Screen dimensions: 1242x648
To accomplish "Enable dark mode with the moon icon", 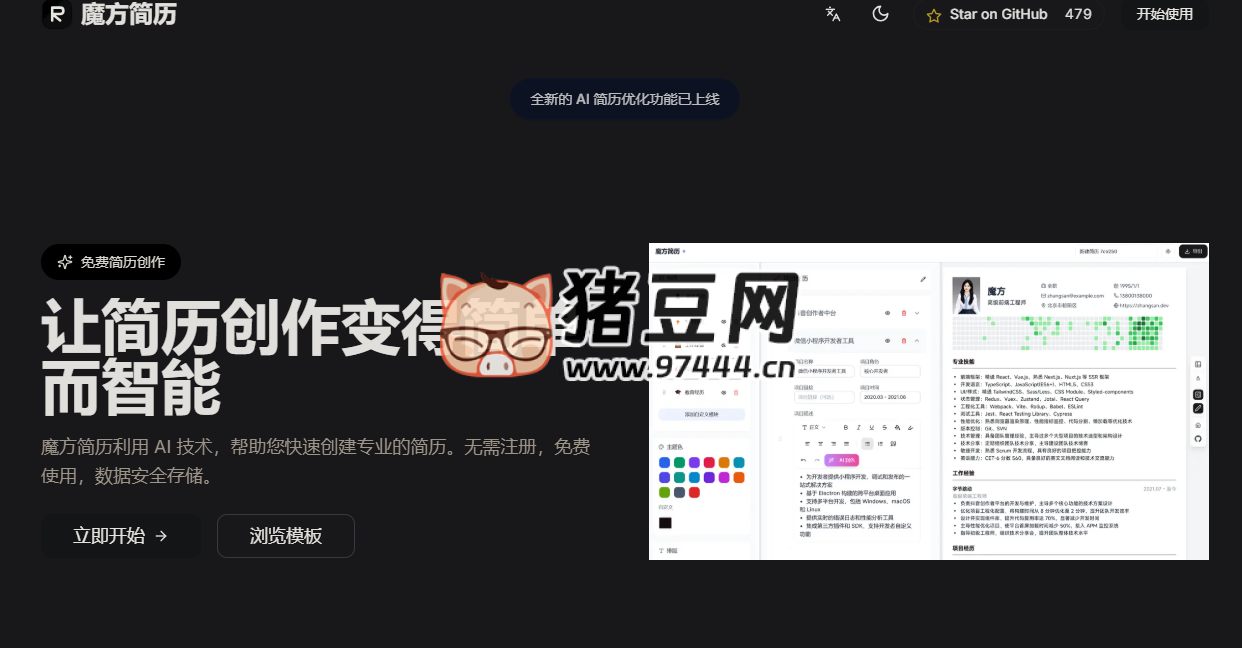I will pos(880,15).
